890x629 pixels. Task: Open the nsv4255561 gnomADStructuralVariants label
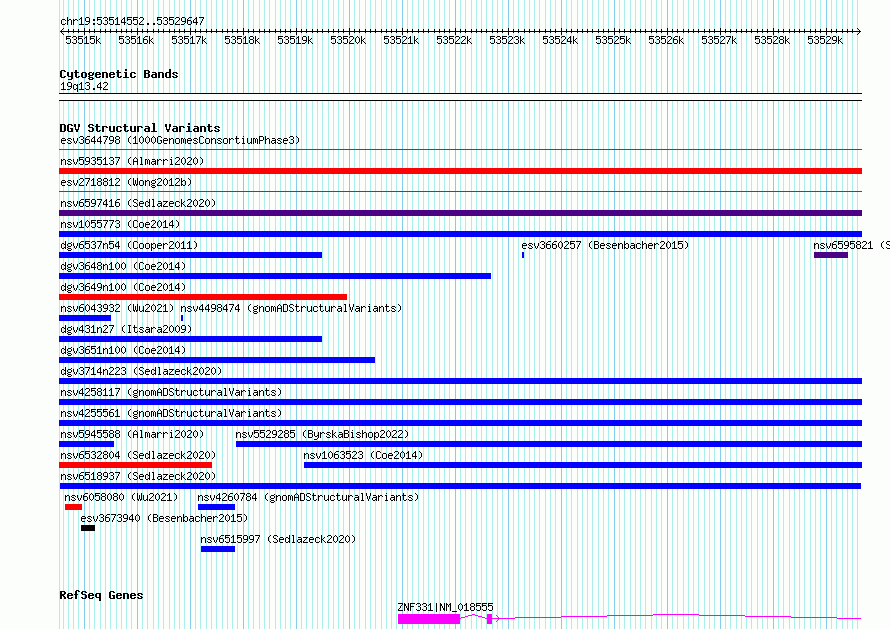click(171, 413)
